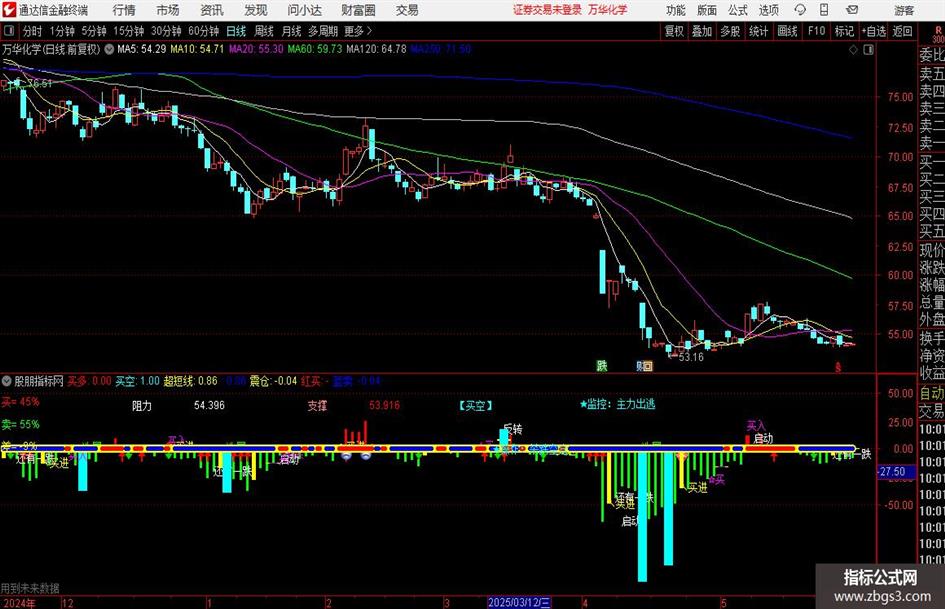Click the 53.16 low price label
Screen dimensions: 945x609
[x=691, y=357]
